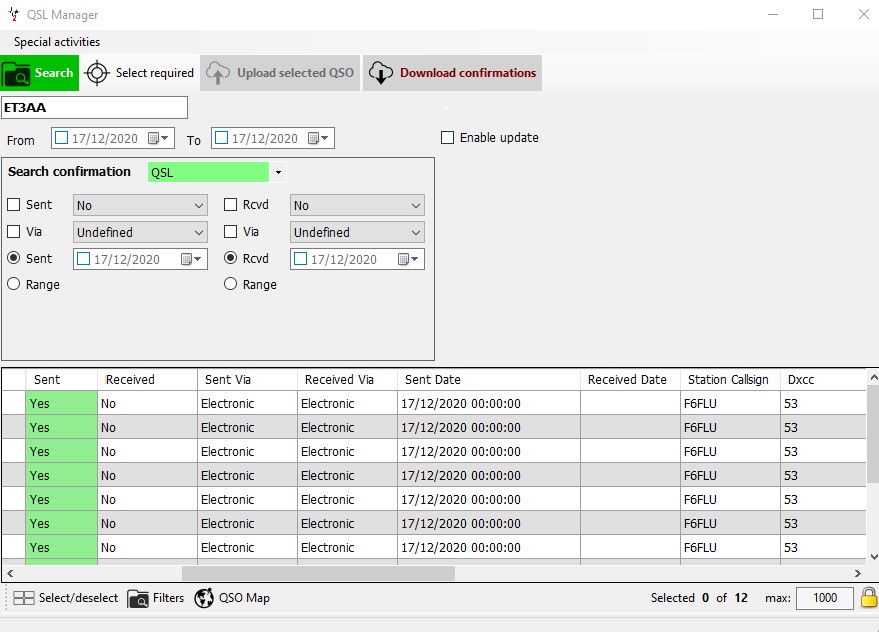The height and width of the screenshot is (632, 879).
Task: Sort by the Sent Date column header
Action: 489,380
